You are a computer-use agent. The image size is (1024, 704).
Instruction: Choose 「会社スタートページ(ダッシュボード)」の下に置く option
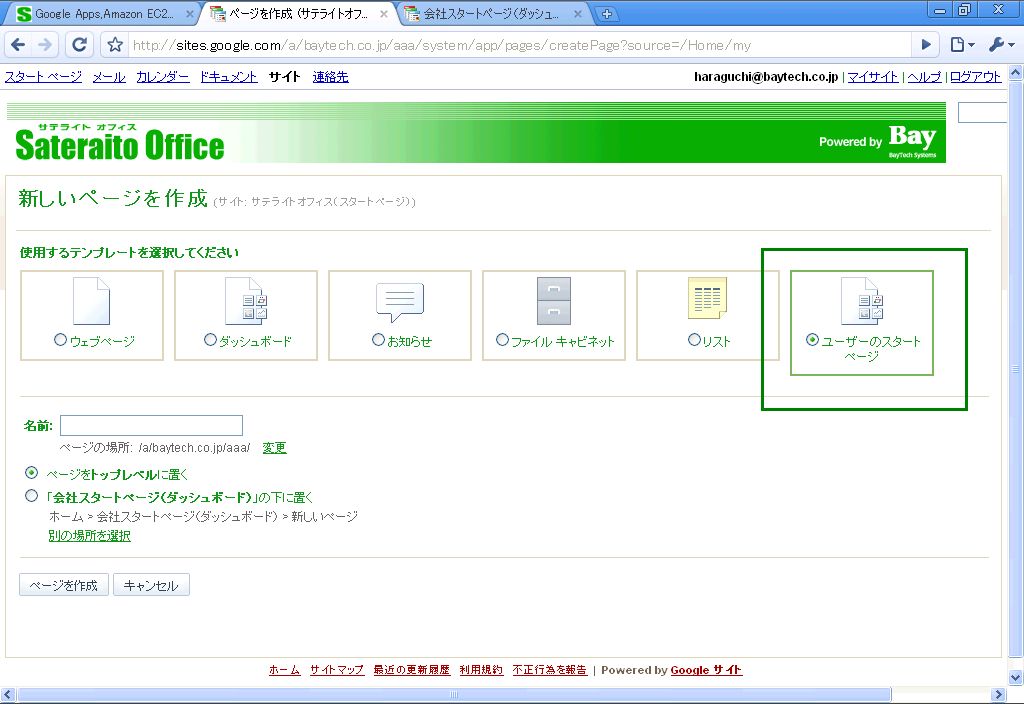coord(31,496)
